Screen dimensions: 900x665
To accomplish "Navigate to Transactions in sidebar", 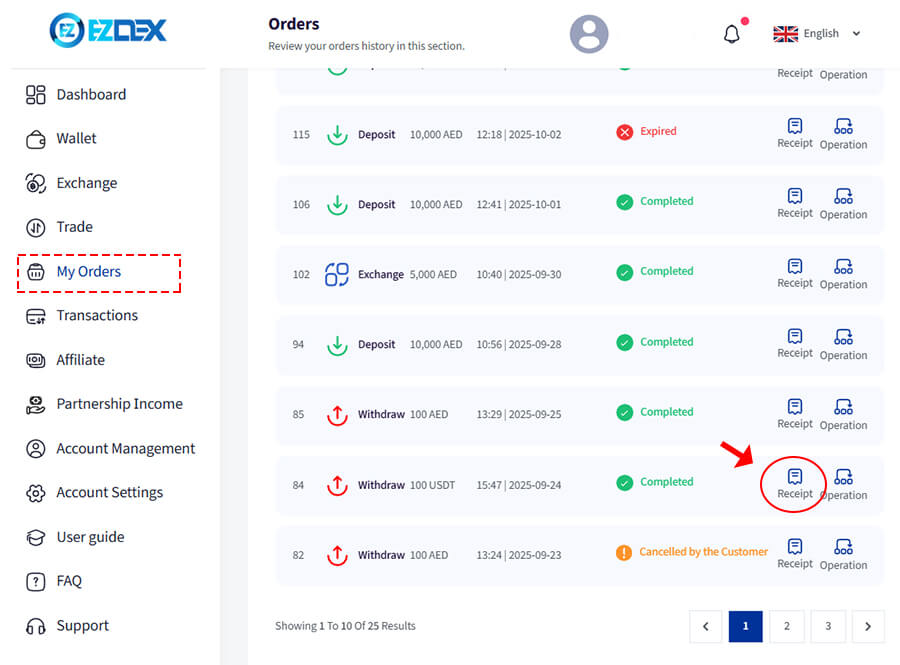I will click(96, 316).
